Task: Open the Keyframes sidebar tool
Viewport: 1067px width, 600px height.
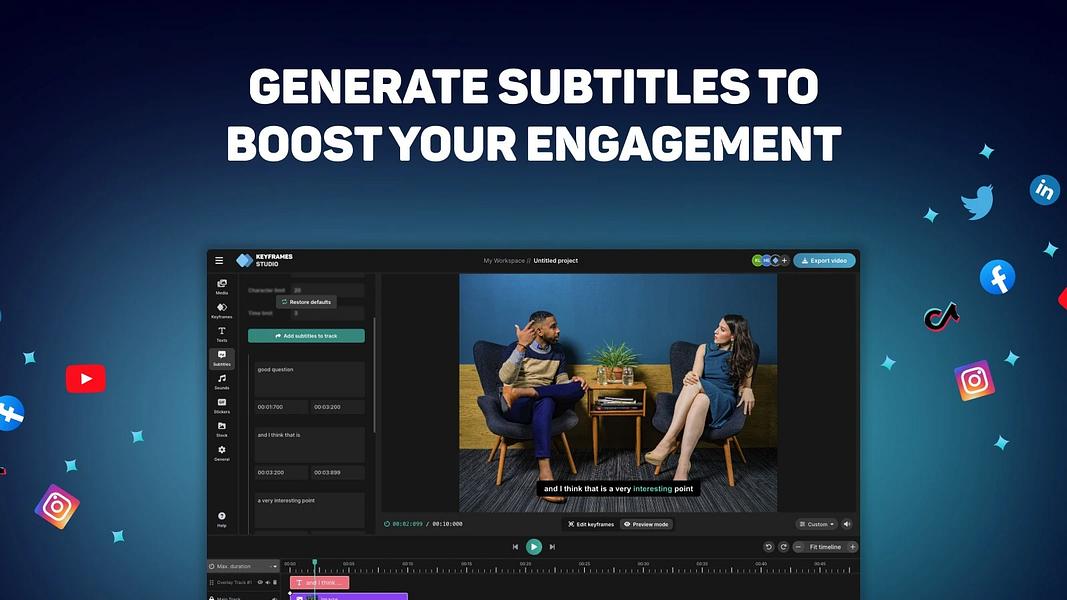Action: tap(222, 310)
